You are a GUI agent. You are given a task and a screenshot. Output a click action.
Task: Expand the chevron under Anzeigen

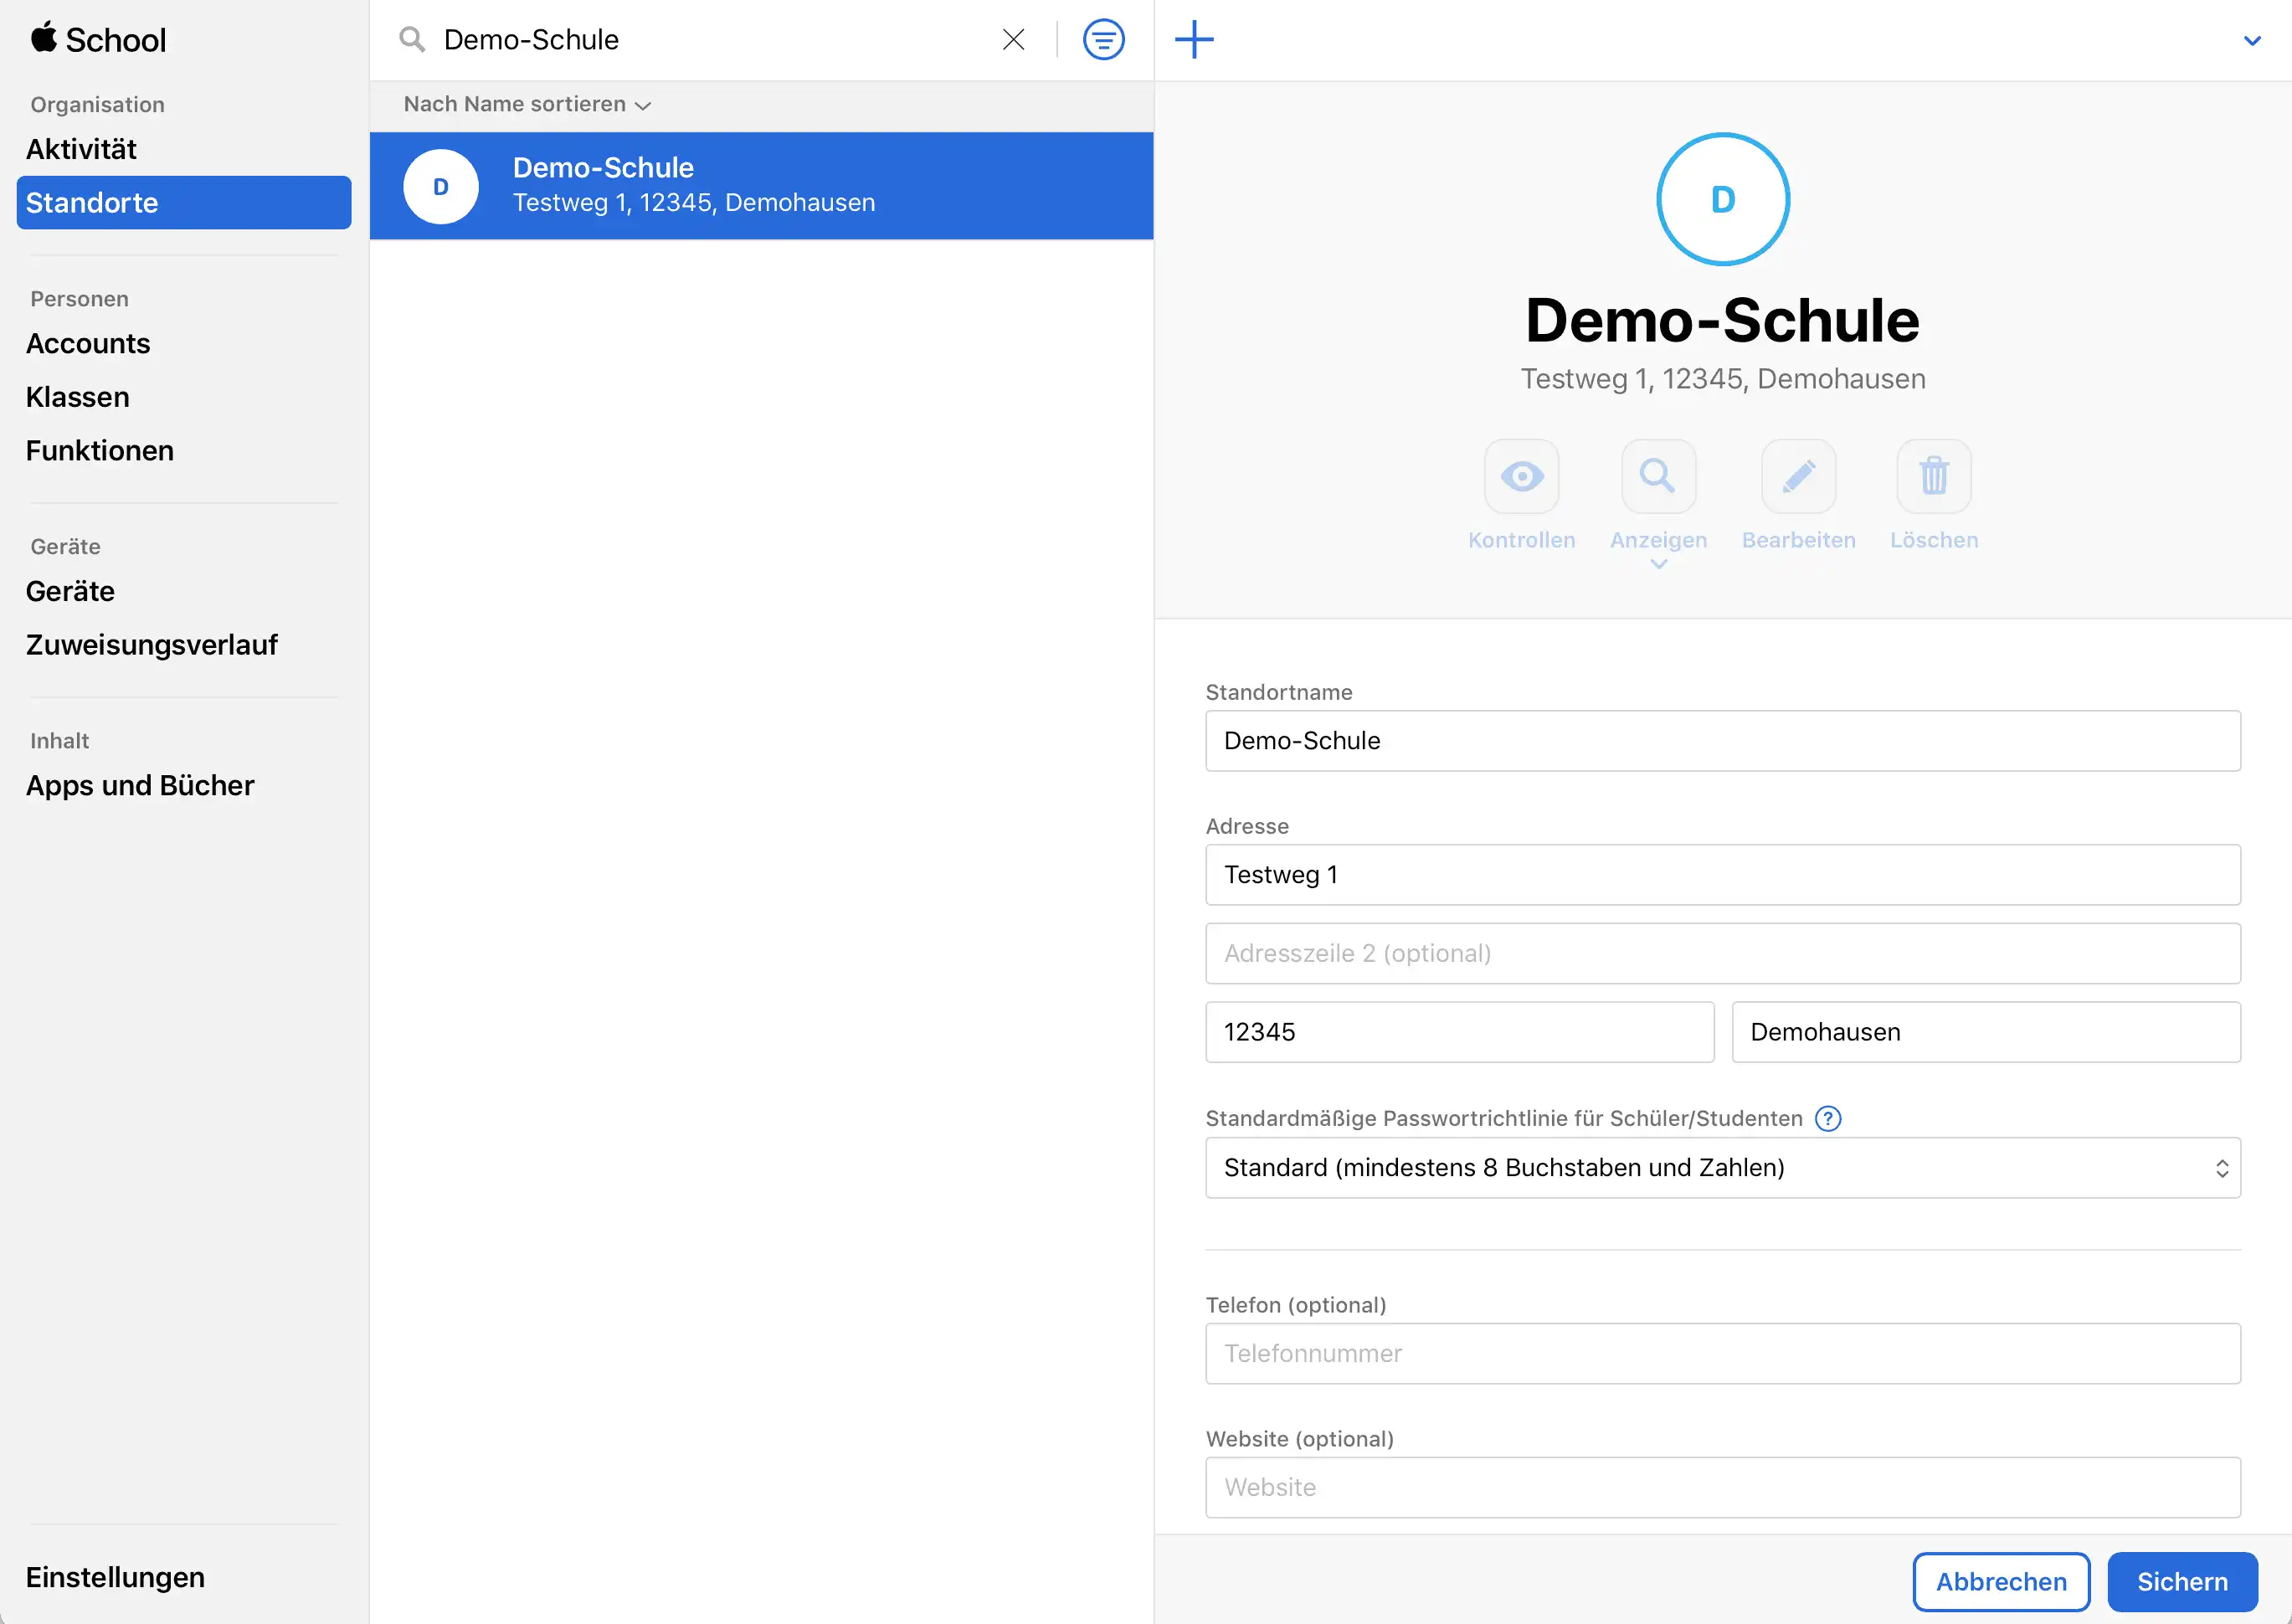pos(1659,564)
